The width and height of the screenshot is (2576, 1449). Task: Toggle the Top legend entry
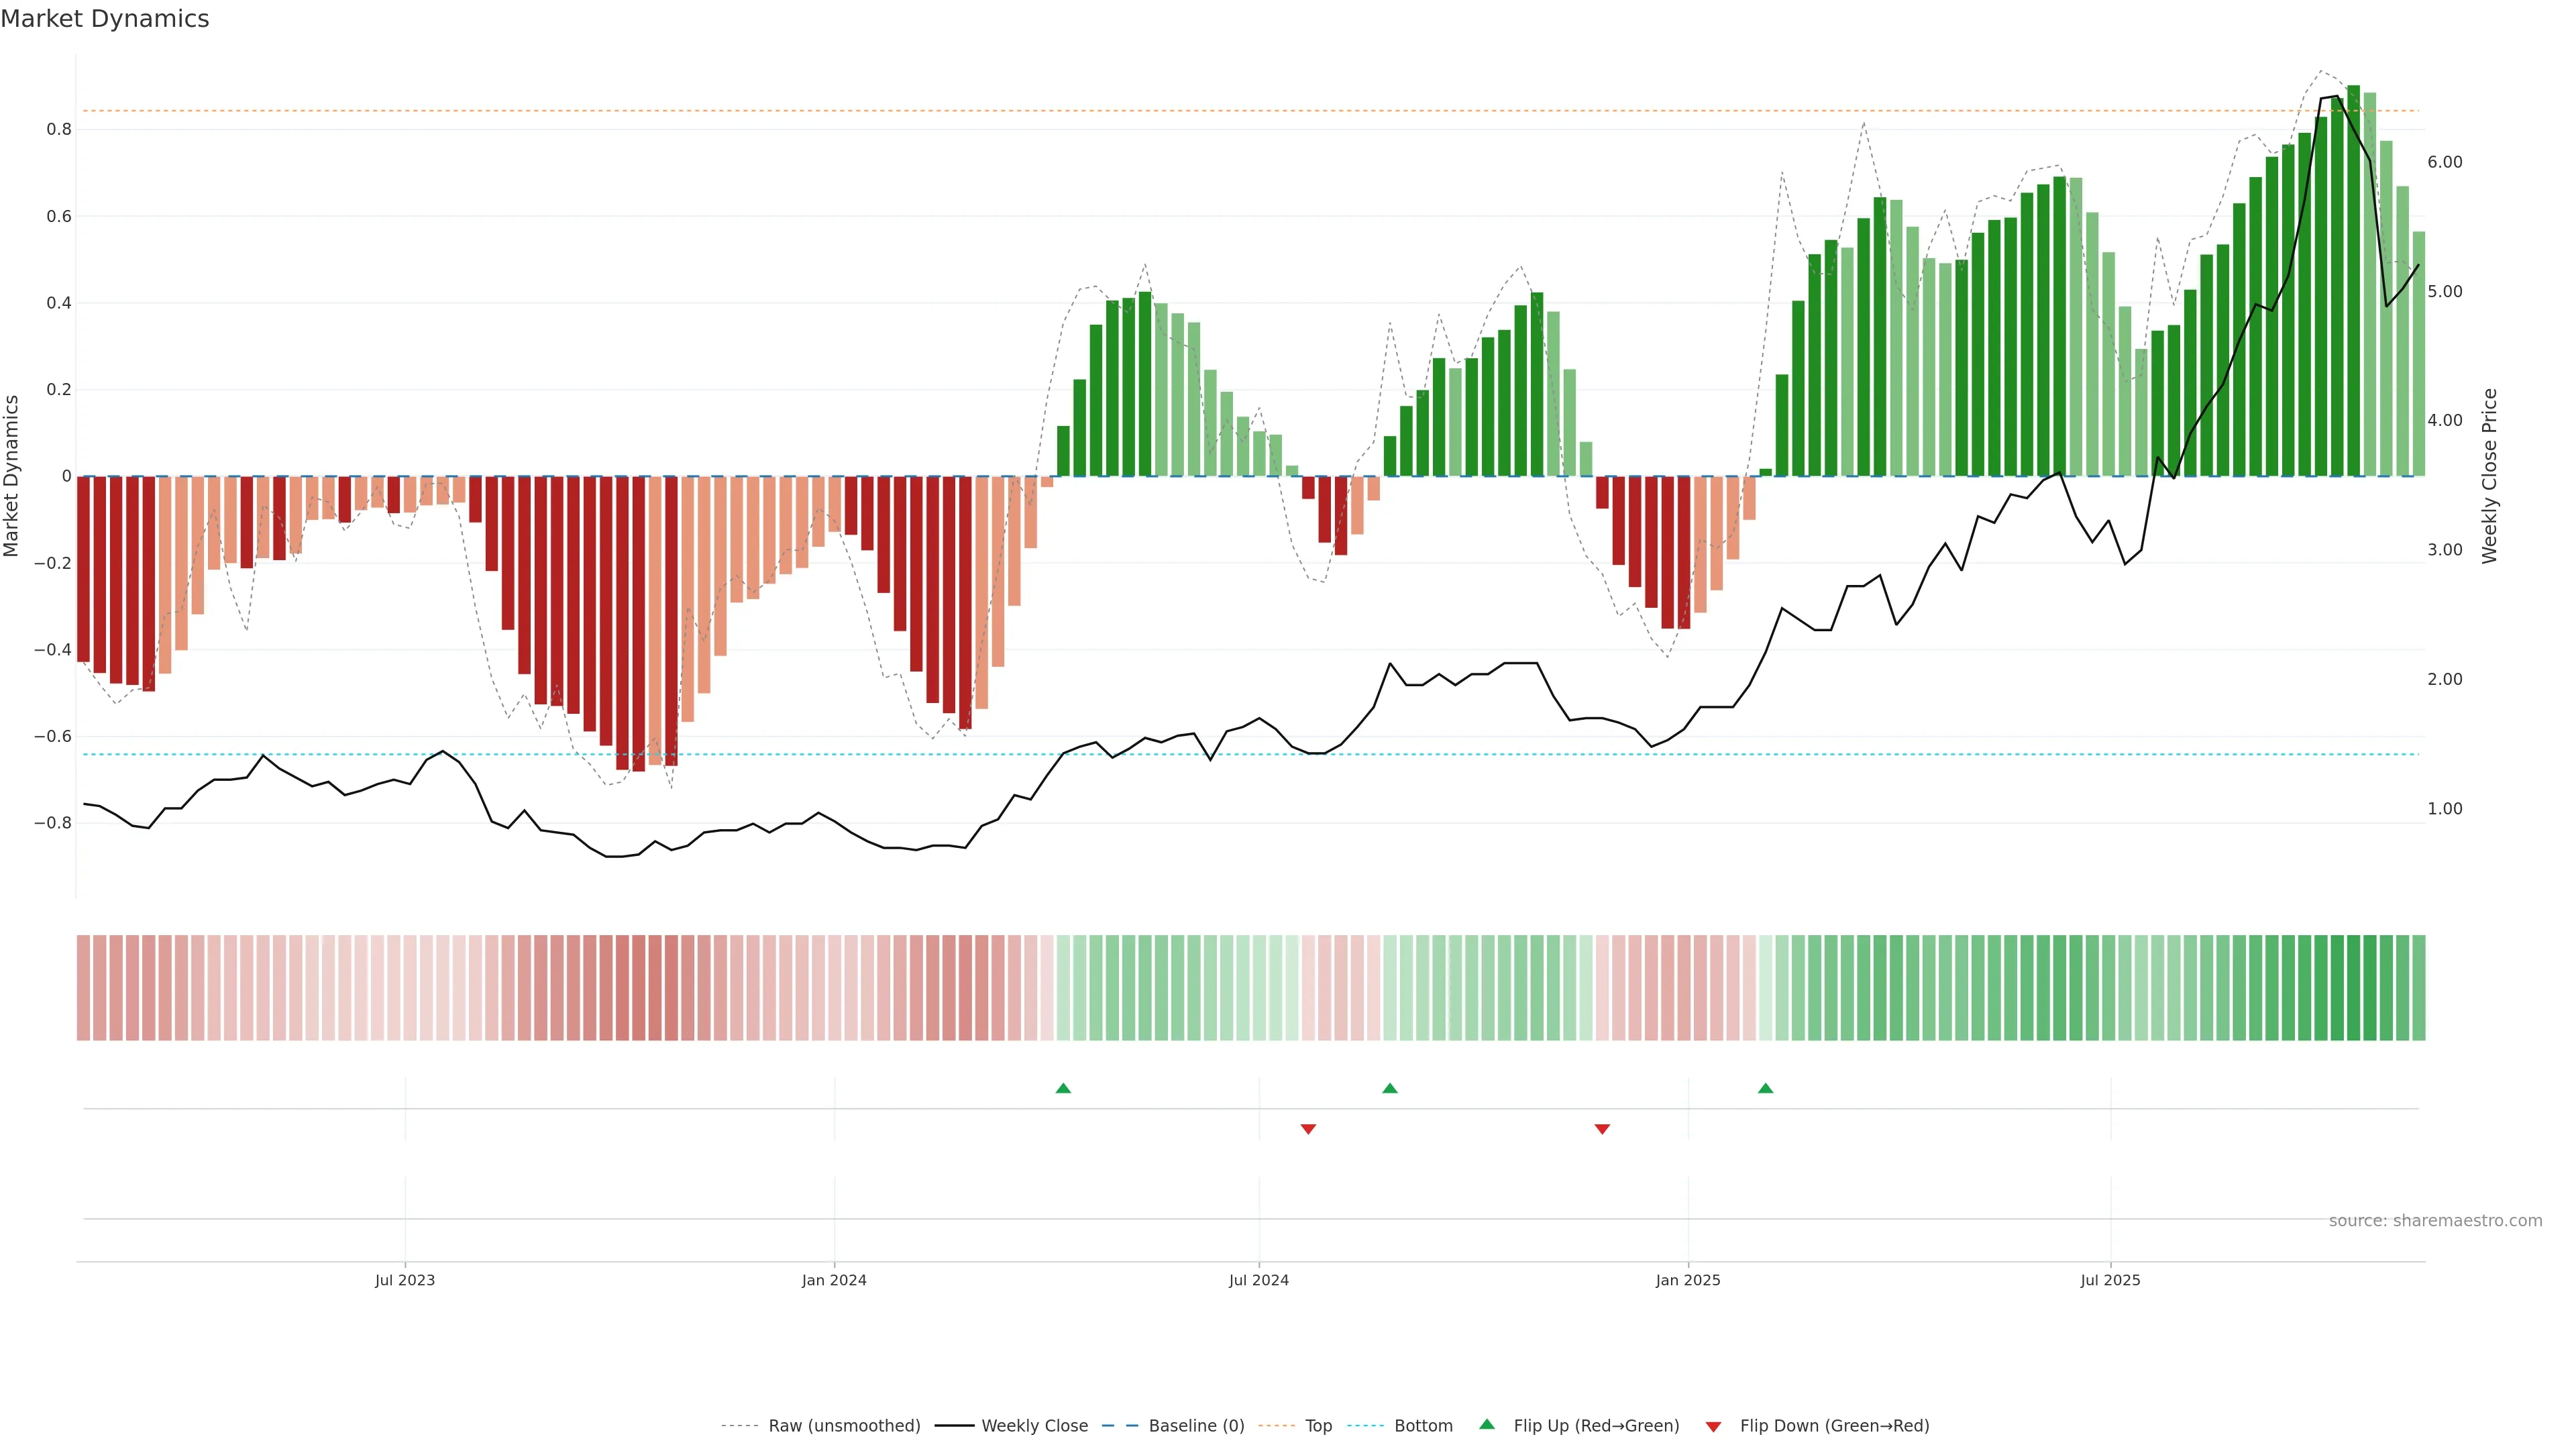[x=1317, y=1426]
